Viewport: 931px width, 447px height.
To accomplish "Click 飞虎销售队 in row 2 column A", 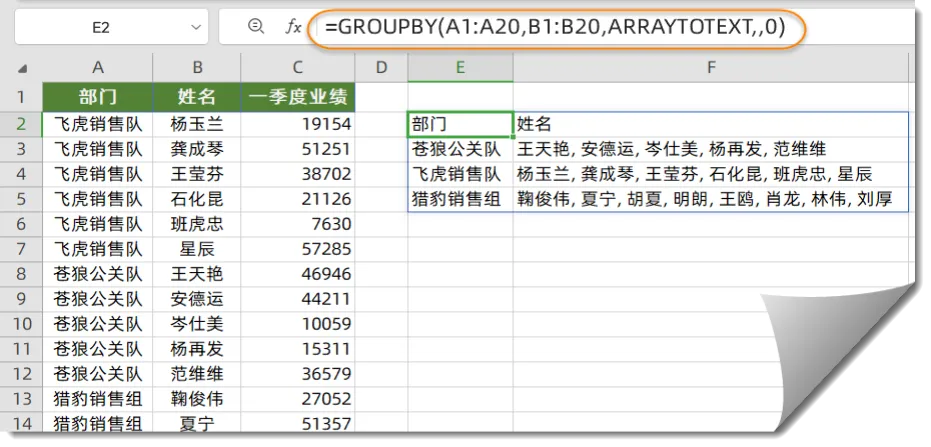I will pyautogui.click(x=98, y=124).
